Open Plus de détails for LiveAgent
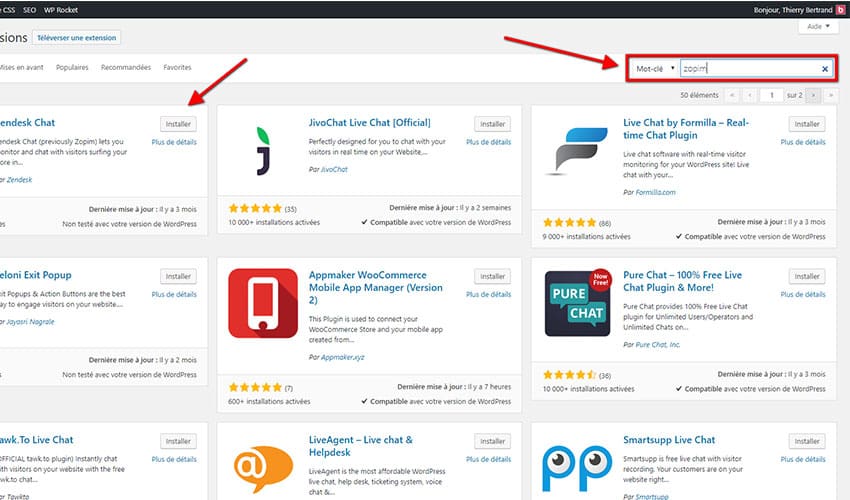This screenshot has height=500, width=850. coord(488,459)
